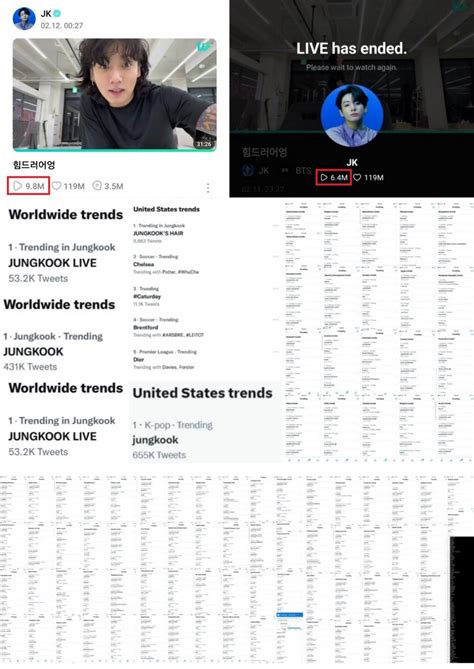
Task: Click JK's profile avatar on the post
Action: [24, 18]
